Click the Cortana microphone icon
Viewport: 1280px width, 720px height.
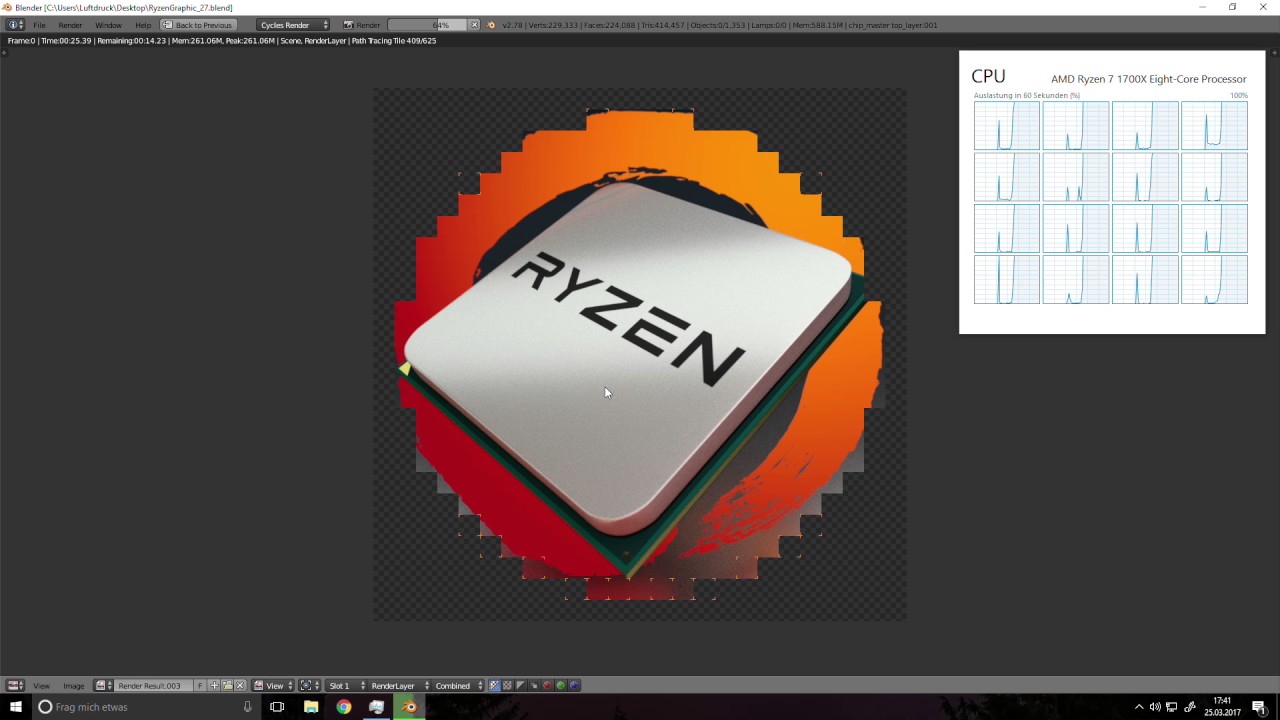[247, 707]
